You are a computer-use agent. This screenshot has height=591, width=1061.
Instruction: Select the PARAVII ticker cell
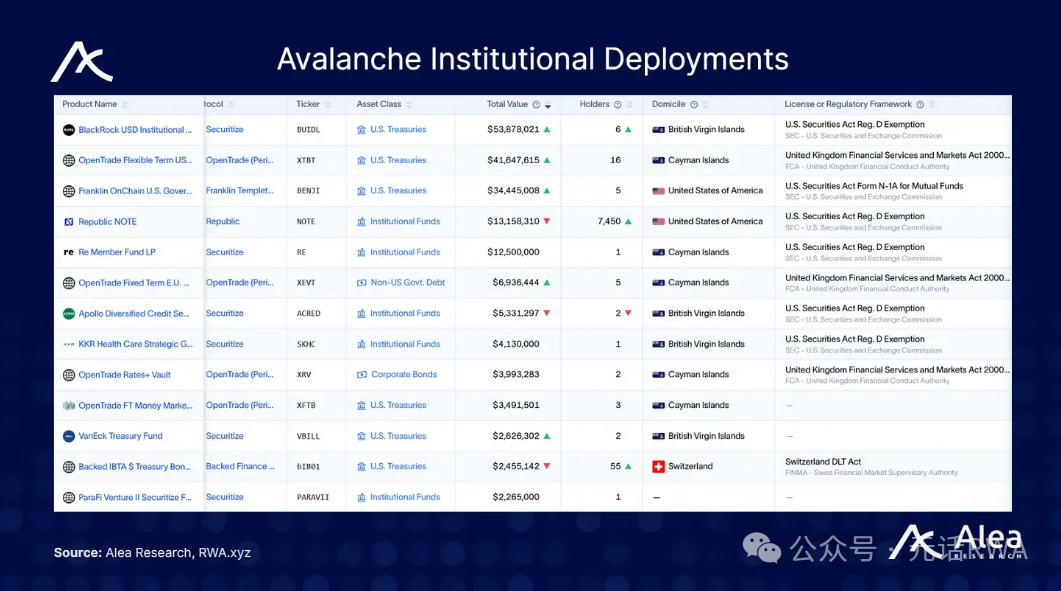(x=313, y=498)
